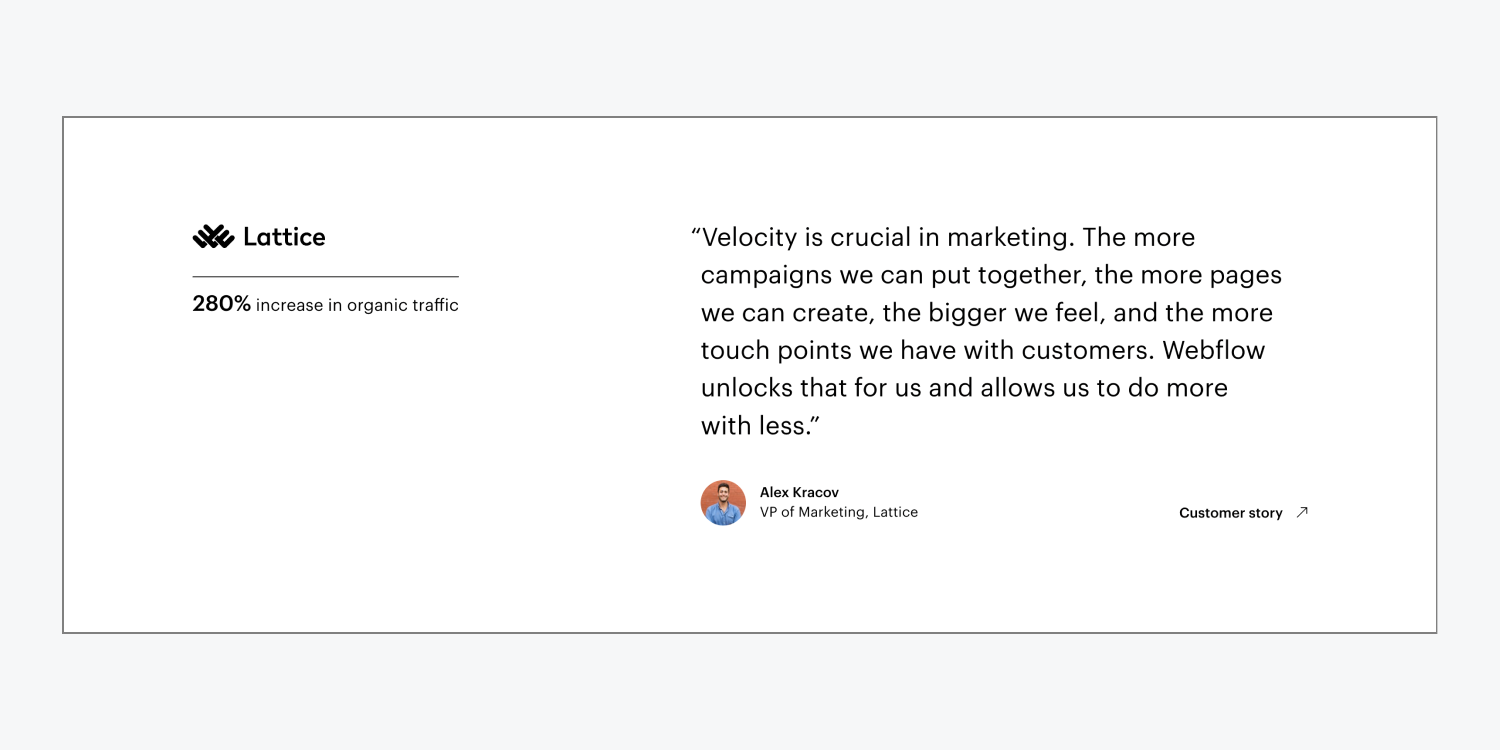Click the 'increase in organic traffic' text

point(357,305)
